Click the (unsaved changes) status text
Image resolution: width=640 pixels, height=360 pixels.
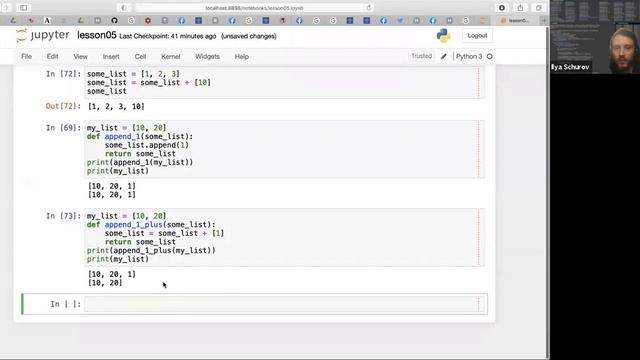[x=249, y=36]
